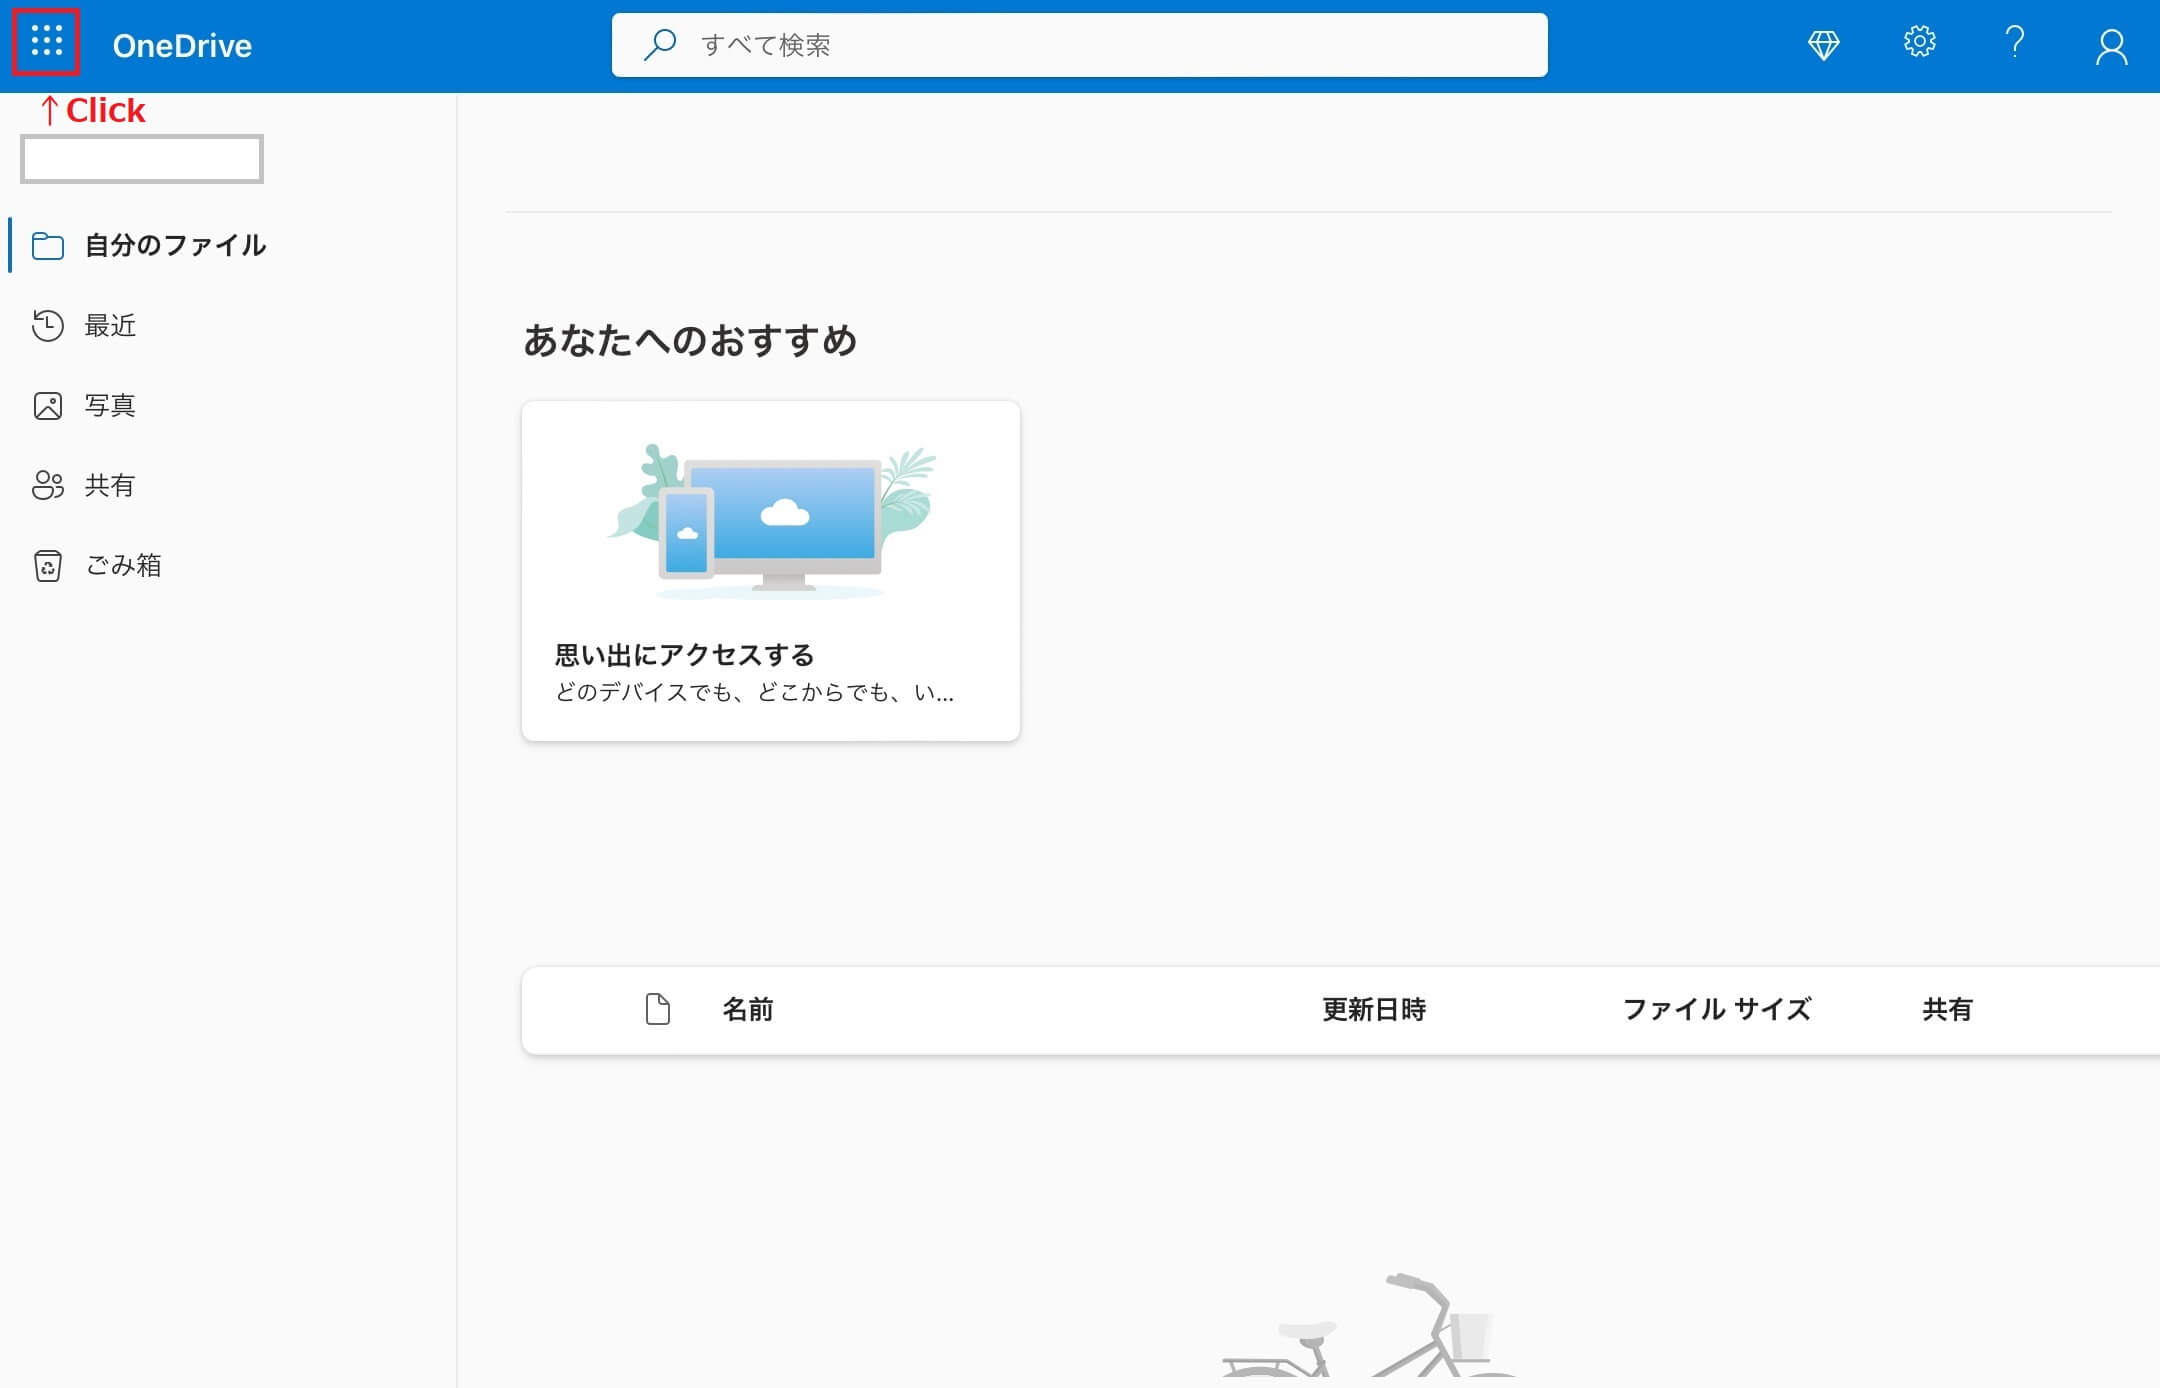Click the すべて検索 search box

tap(1079, 45)
